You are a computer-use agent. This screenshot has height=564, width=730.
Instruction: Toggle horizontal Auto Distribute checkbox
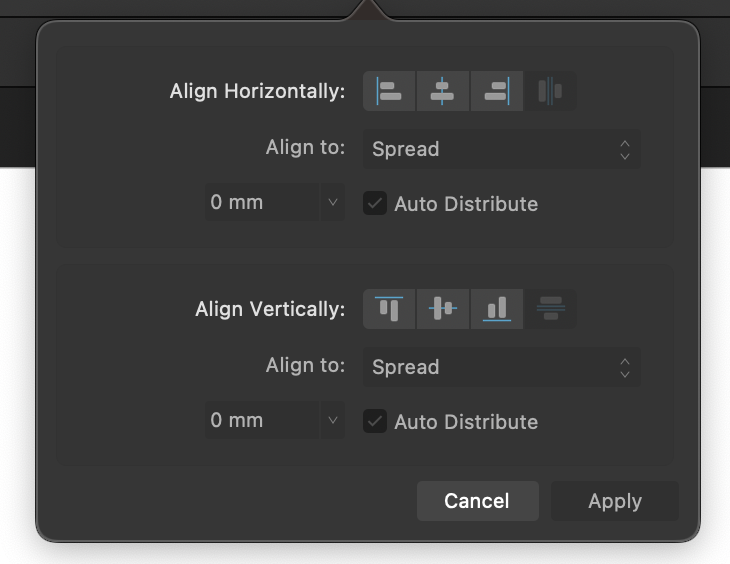375,203
